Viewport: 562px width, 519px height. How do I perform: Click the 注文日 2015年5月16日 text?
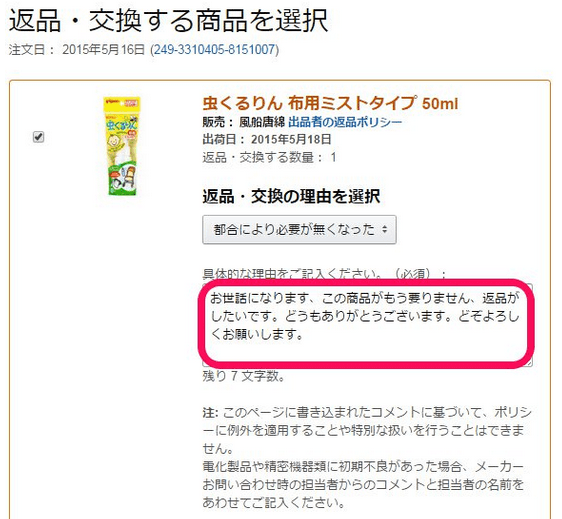click(x=77, y=50)
